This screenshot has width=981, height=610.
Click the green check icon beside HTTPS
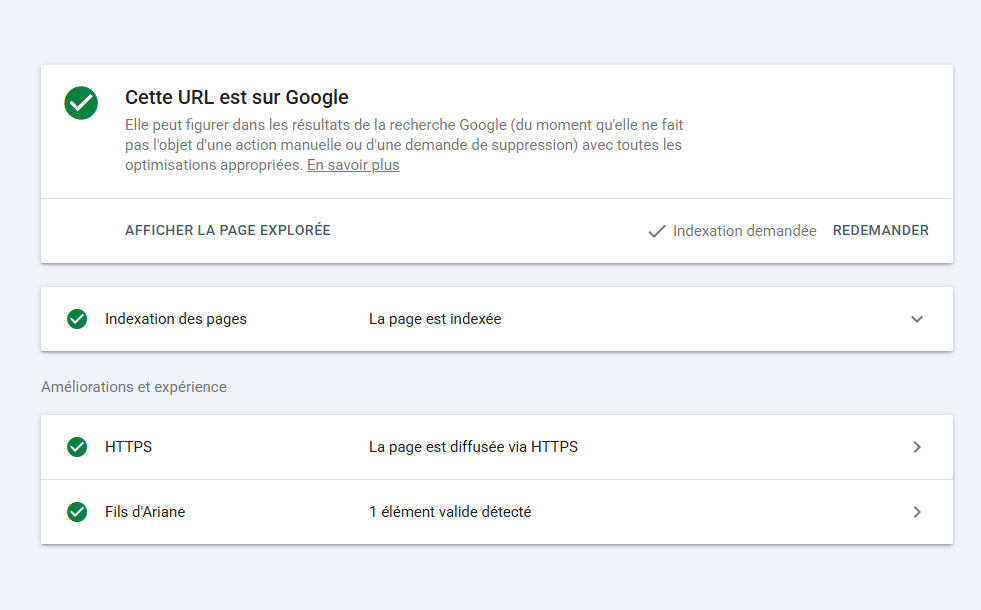point(77,447)
